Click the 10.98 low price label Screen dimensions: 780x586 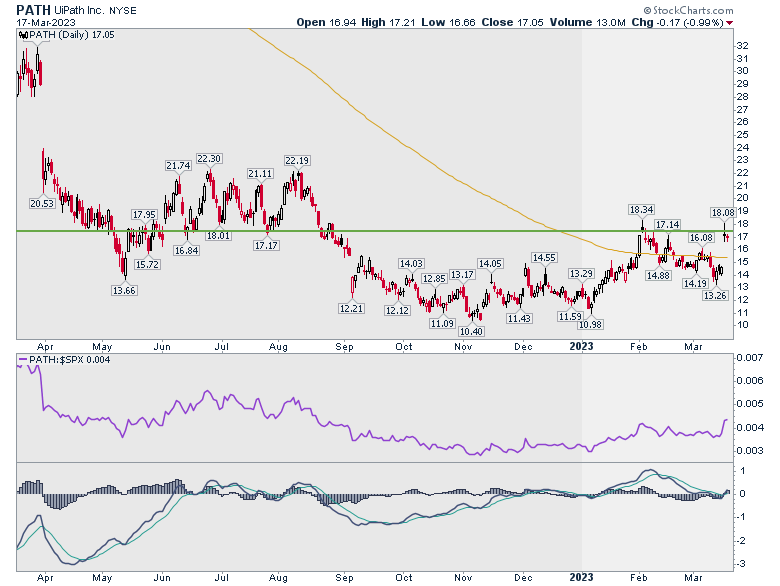click(x=590, y=325)
